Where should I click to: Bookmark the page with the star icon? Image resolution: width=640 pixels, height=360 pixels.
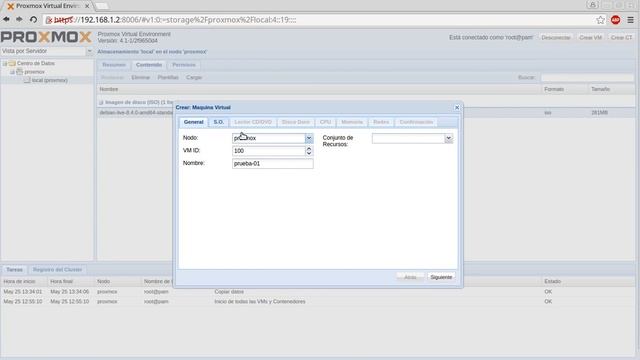point(600,20)
